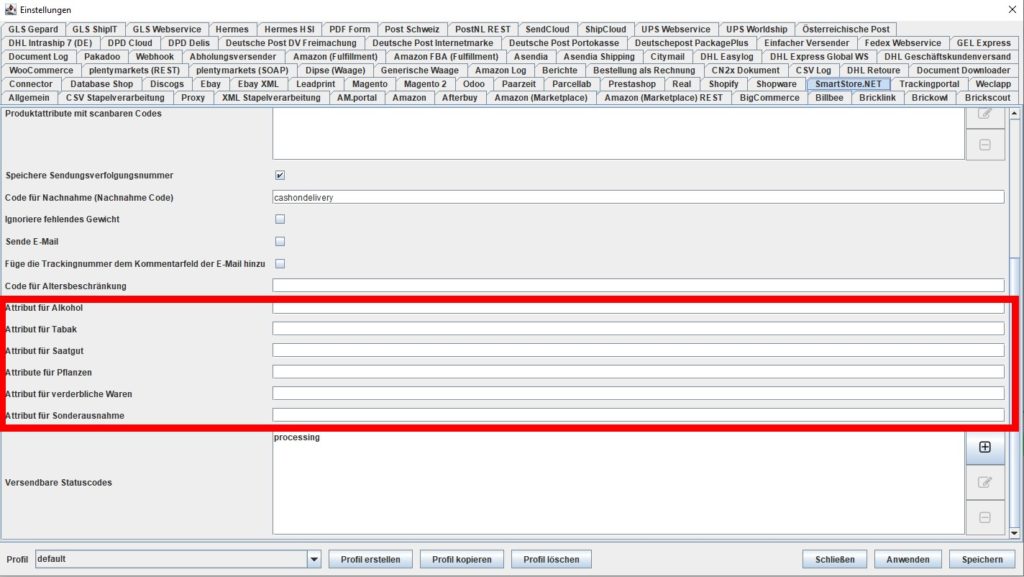1024x577 pixels.
Task: Click Attribut für Sonderausnahme input field
Action: point(638,414)
